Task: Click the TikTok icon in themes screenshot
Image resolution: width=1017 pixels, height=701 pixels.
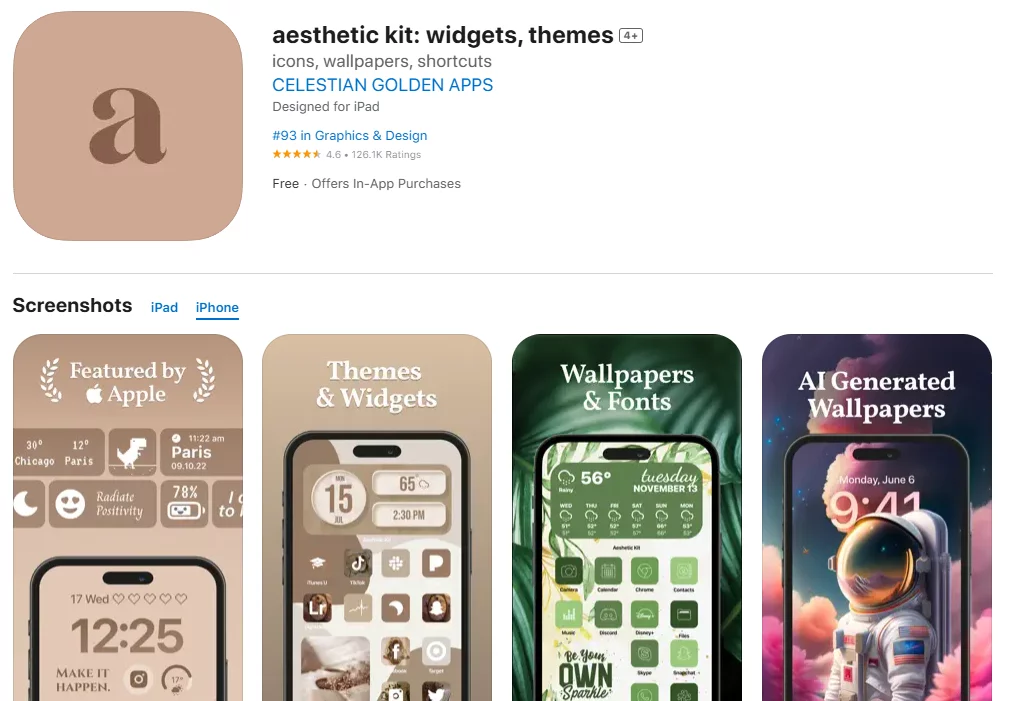Action: [357, 563]
